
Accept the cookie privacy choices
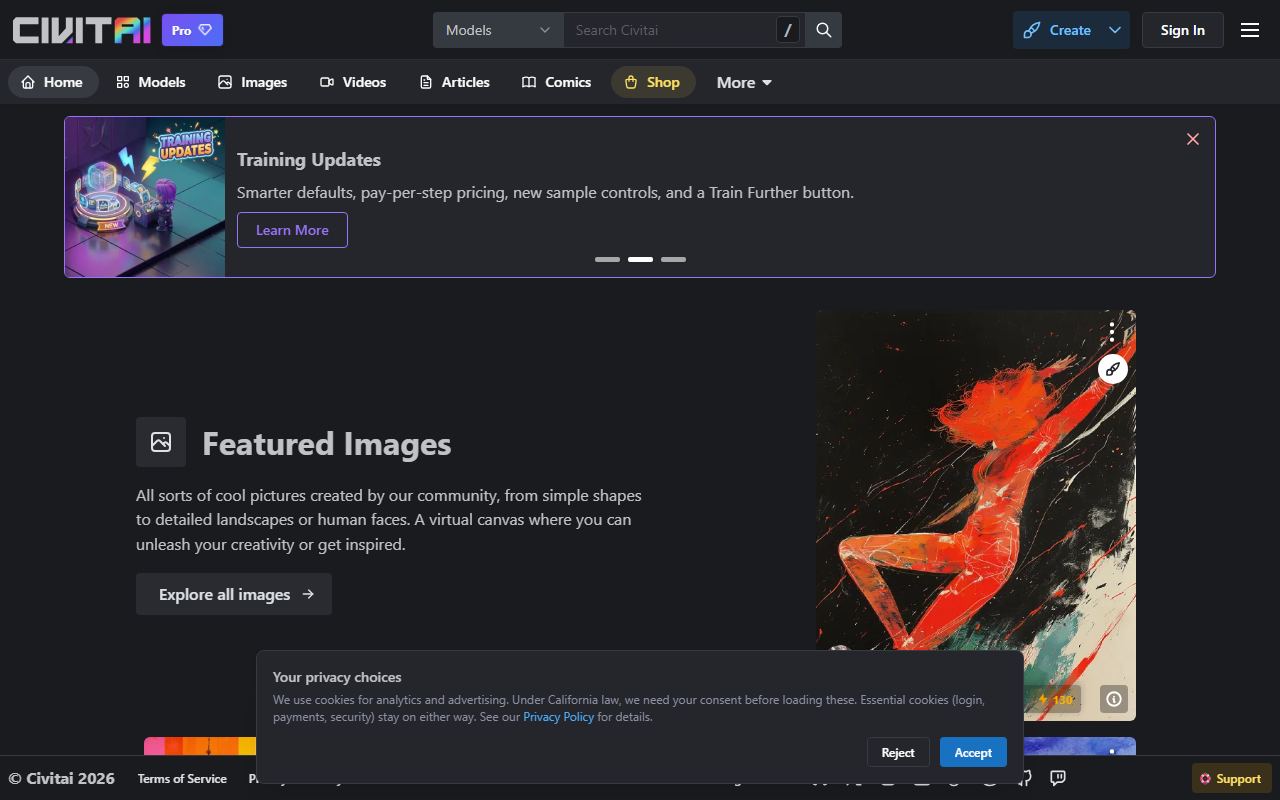973,752
